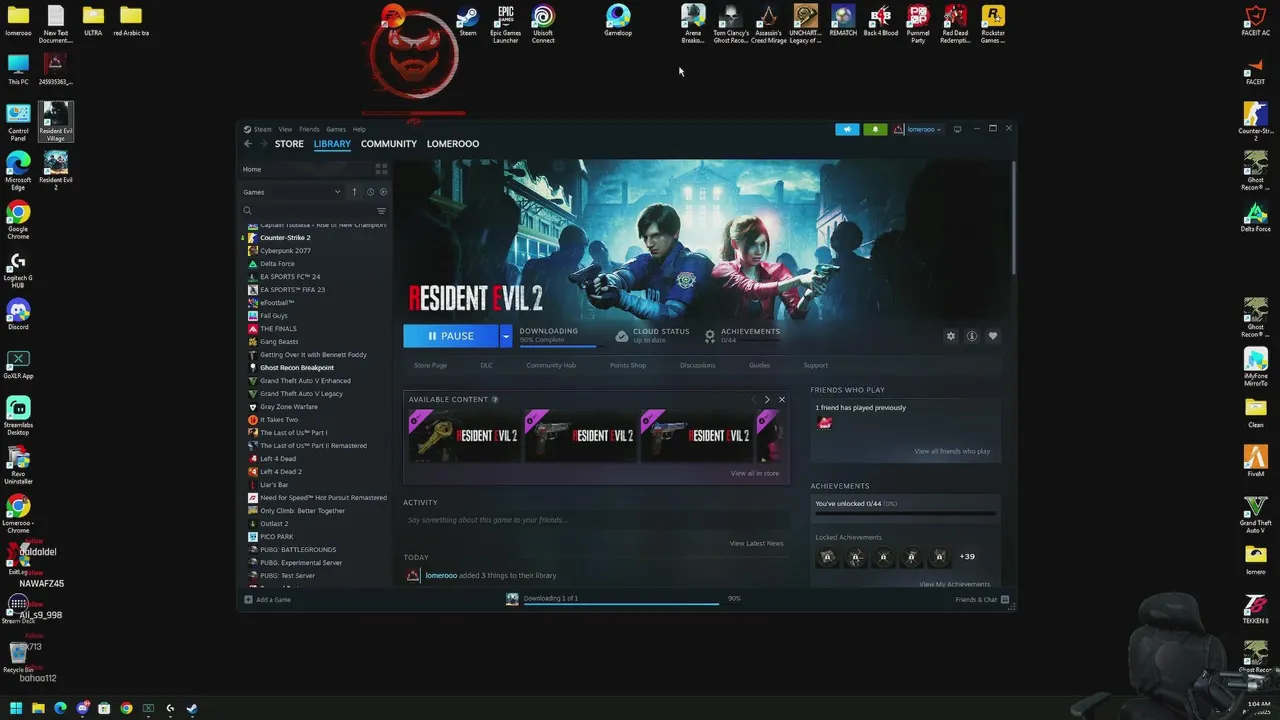Open the LOMEROOO profile tab
Image resolution: width=1280 pixels, height=720 pixels.
[x=453, y=144]
